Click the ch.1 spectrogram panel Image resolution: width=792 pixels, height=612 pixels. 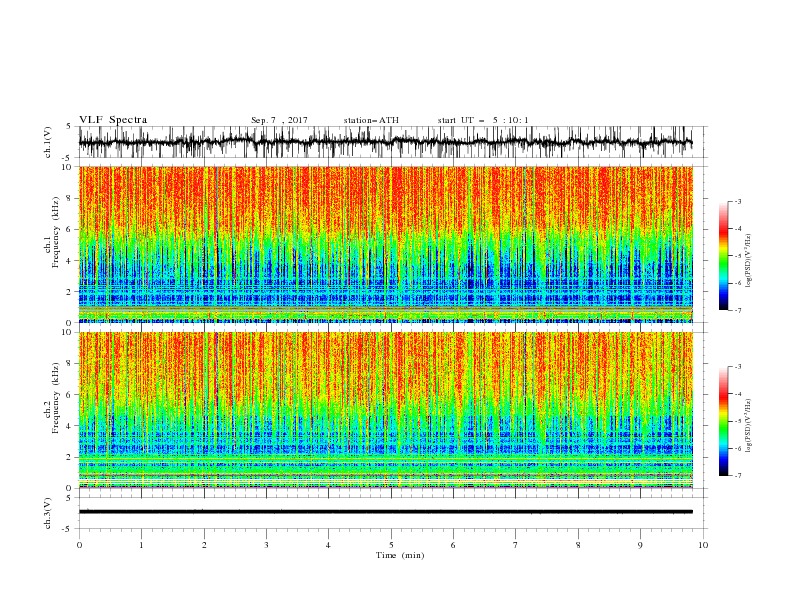point(385,244)
